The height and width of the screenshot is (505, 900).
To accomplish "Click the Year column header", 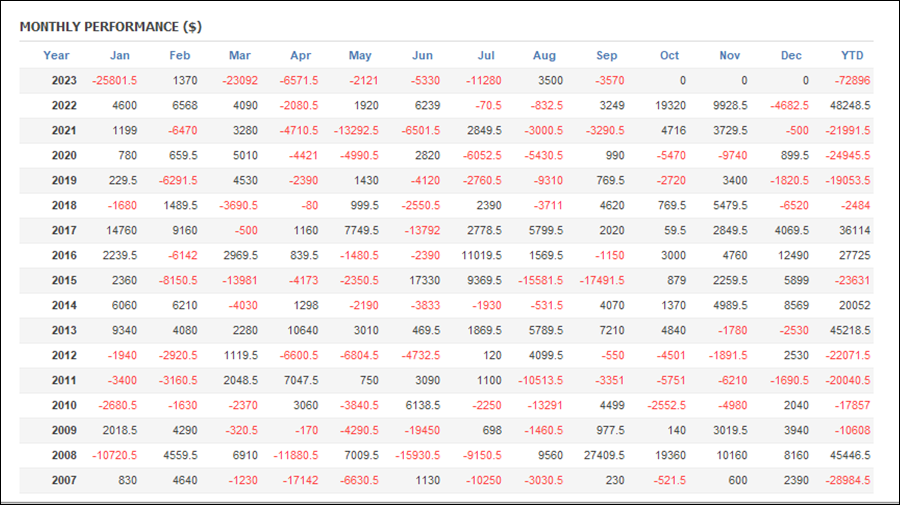I will click(56, 56).
